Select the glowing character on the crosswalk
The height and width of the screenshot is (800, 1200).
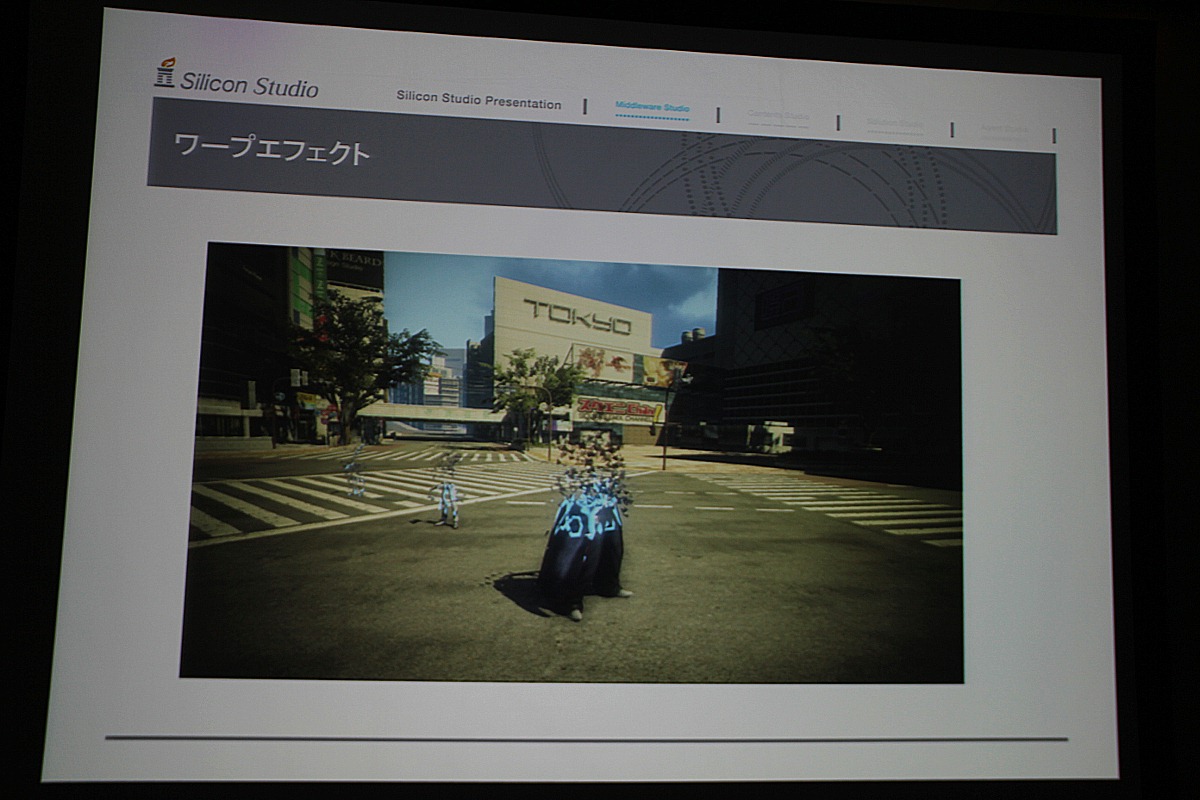(447, 493)
